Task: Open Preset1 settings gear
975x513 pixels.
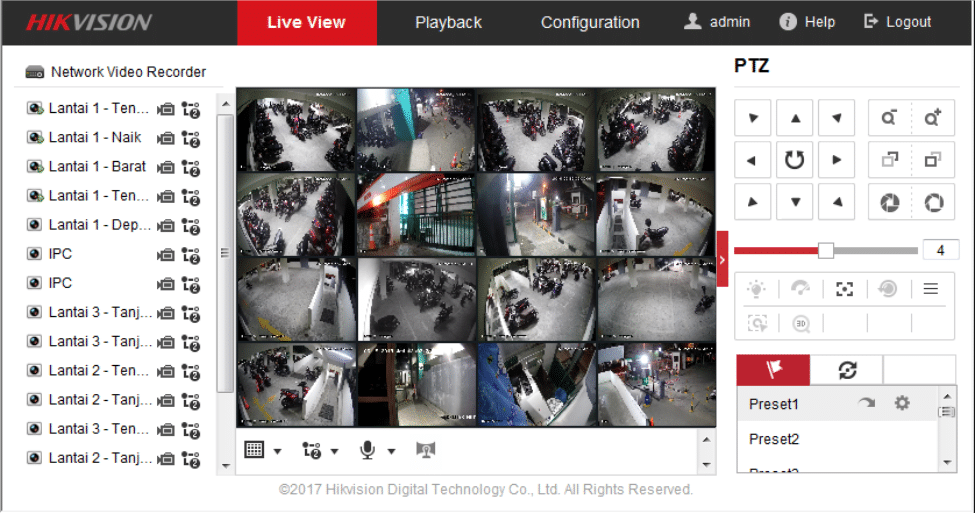Action: point(902,403)
